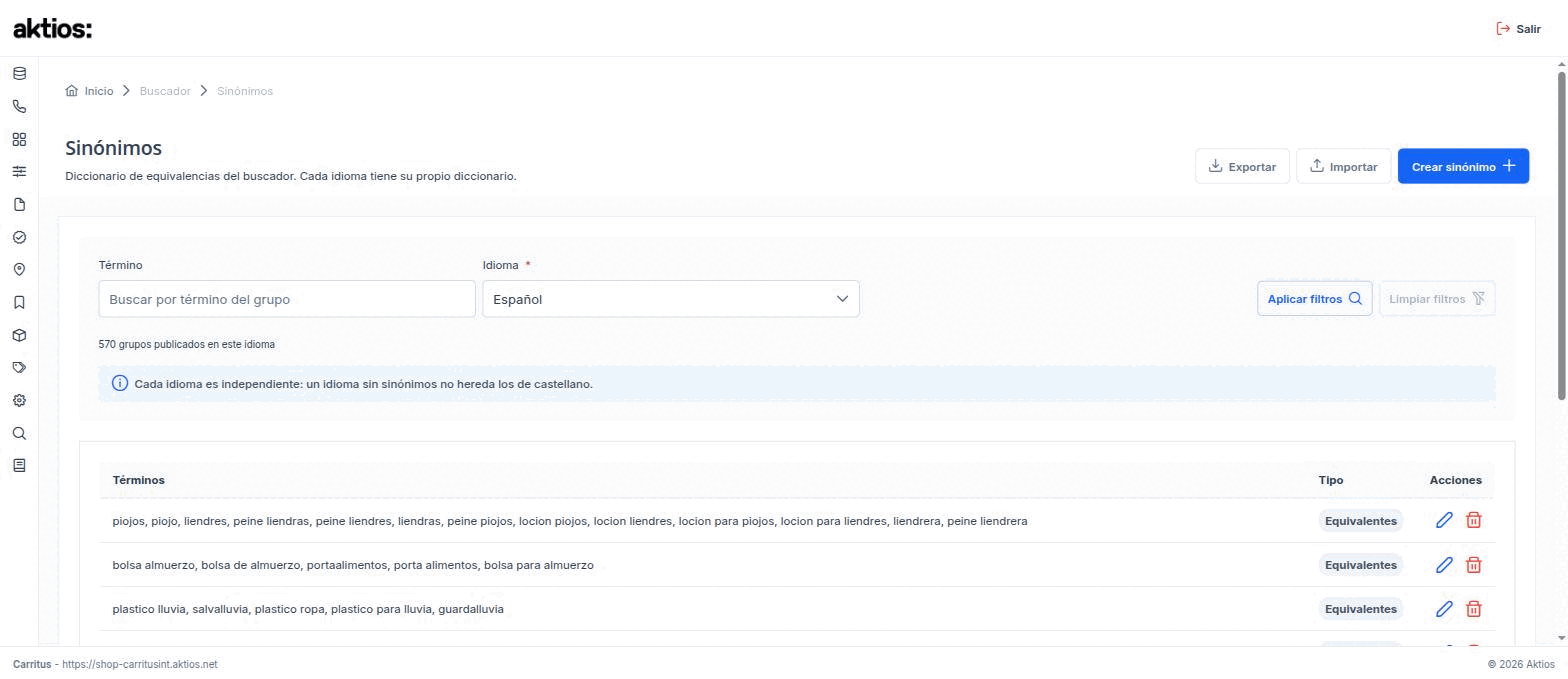The height and width of the screenshot is (679, 1568).
Task: Go to Inicio in the breadcrumb
Action: point(89,91)
